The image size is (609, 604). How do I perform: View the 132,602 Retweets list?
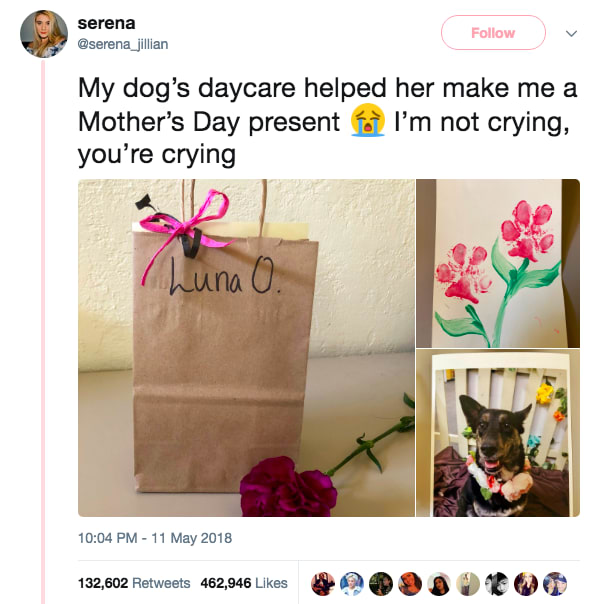pyautogui.click(x=134, y=583)
